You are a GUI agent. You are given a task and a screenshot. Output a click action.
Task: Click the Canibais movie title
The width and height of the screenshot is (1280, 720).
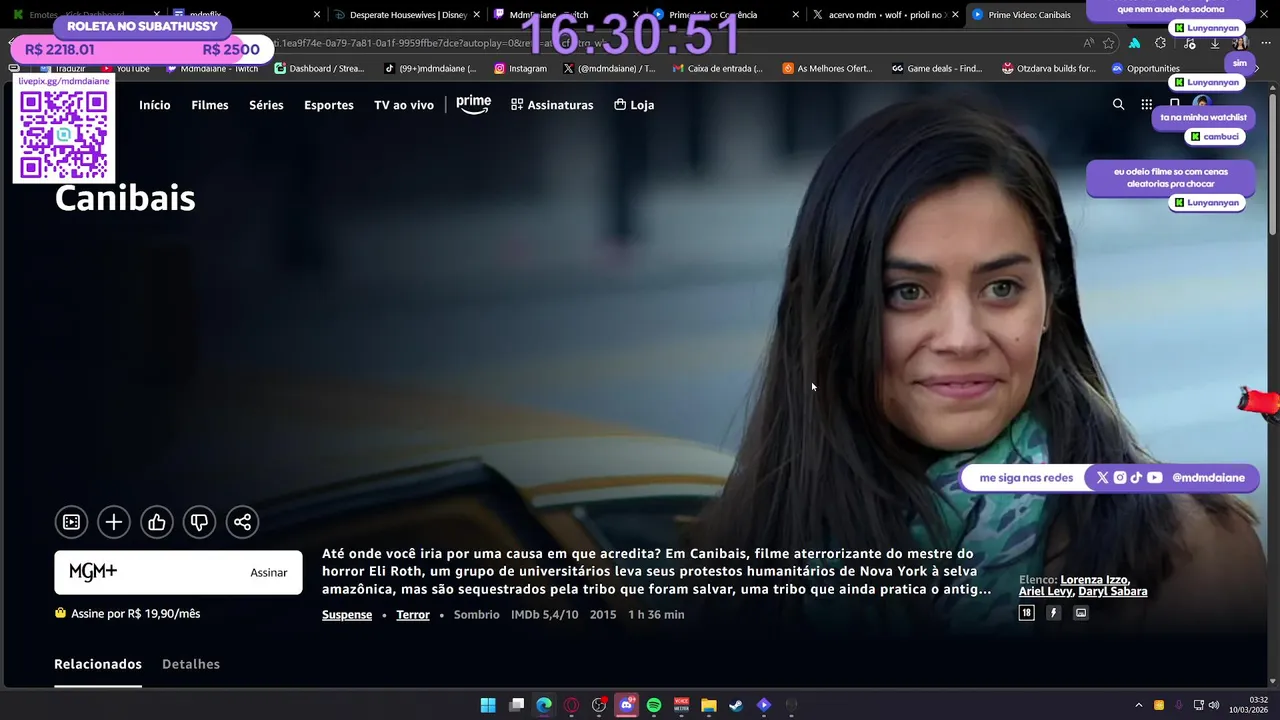[x=125, y=198]
